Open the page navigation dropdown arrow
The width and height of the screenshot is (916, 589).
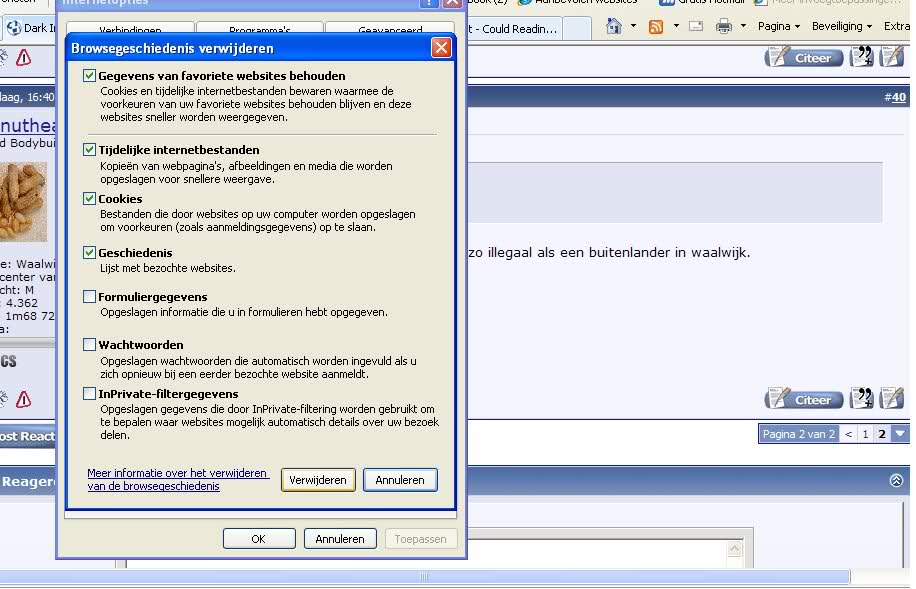(x=900, y=434)
